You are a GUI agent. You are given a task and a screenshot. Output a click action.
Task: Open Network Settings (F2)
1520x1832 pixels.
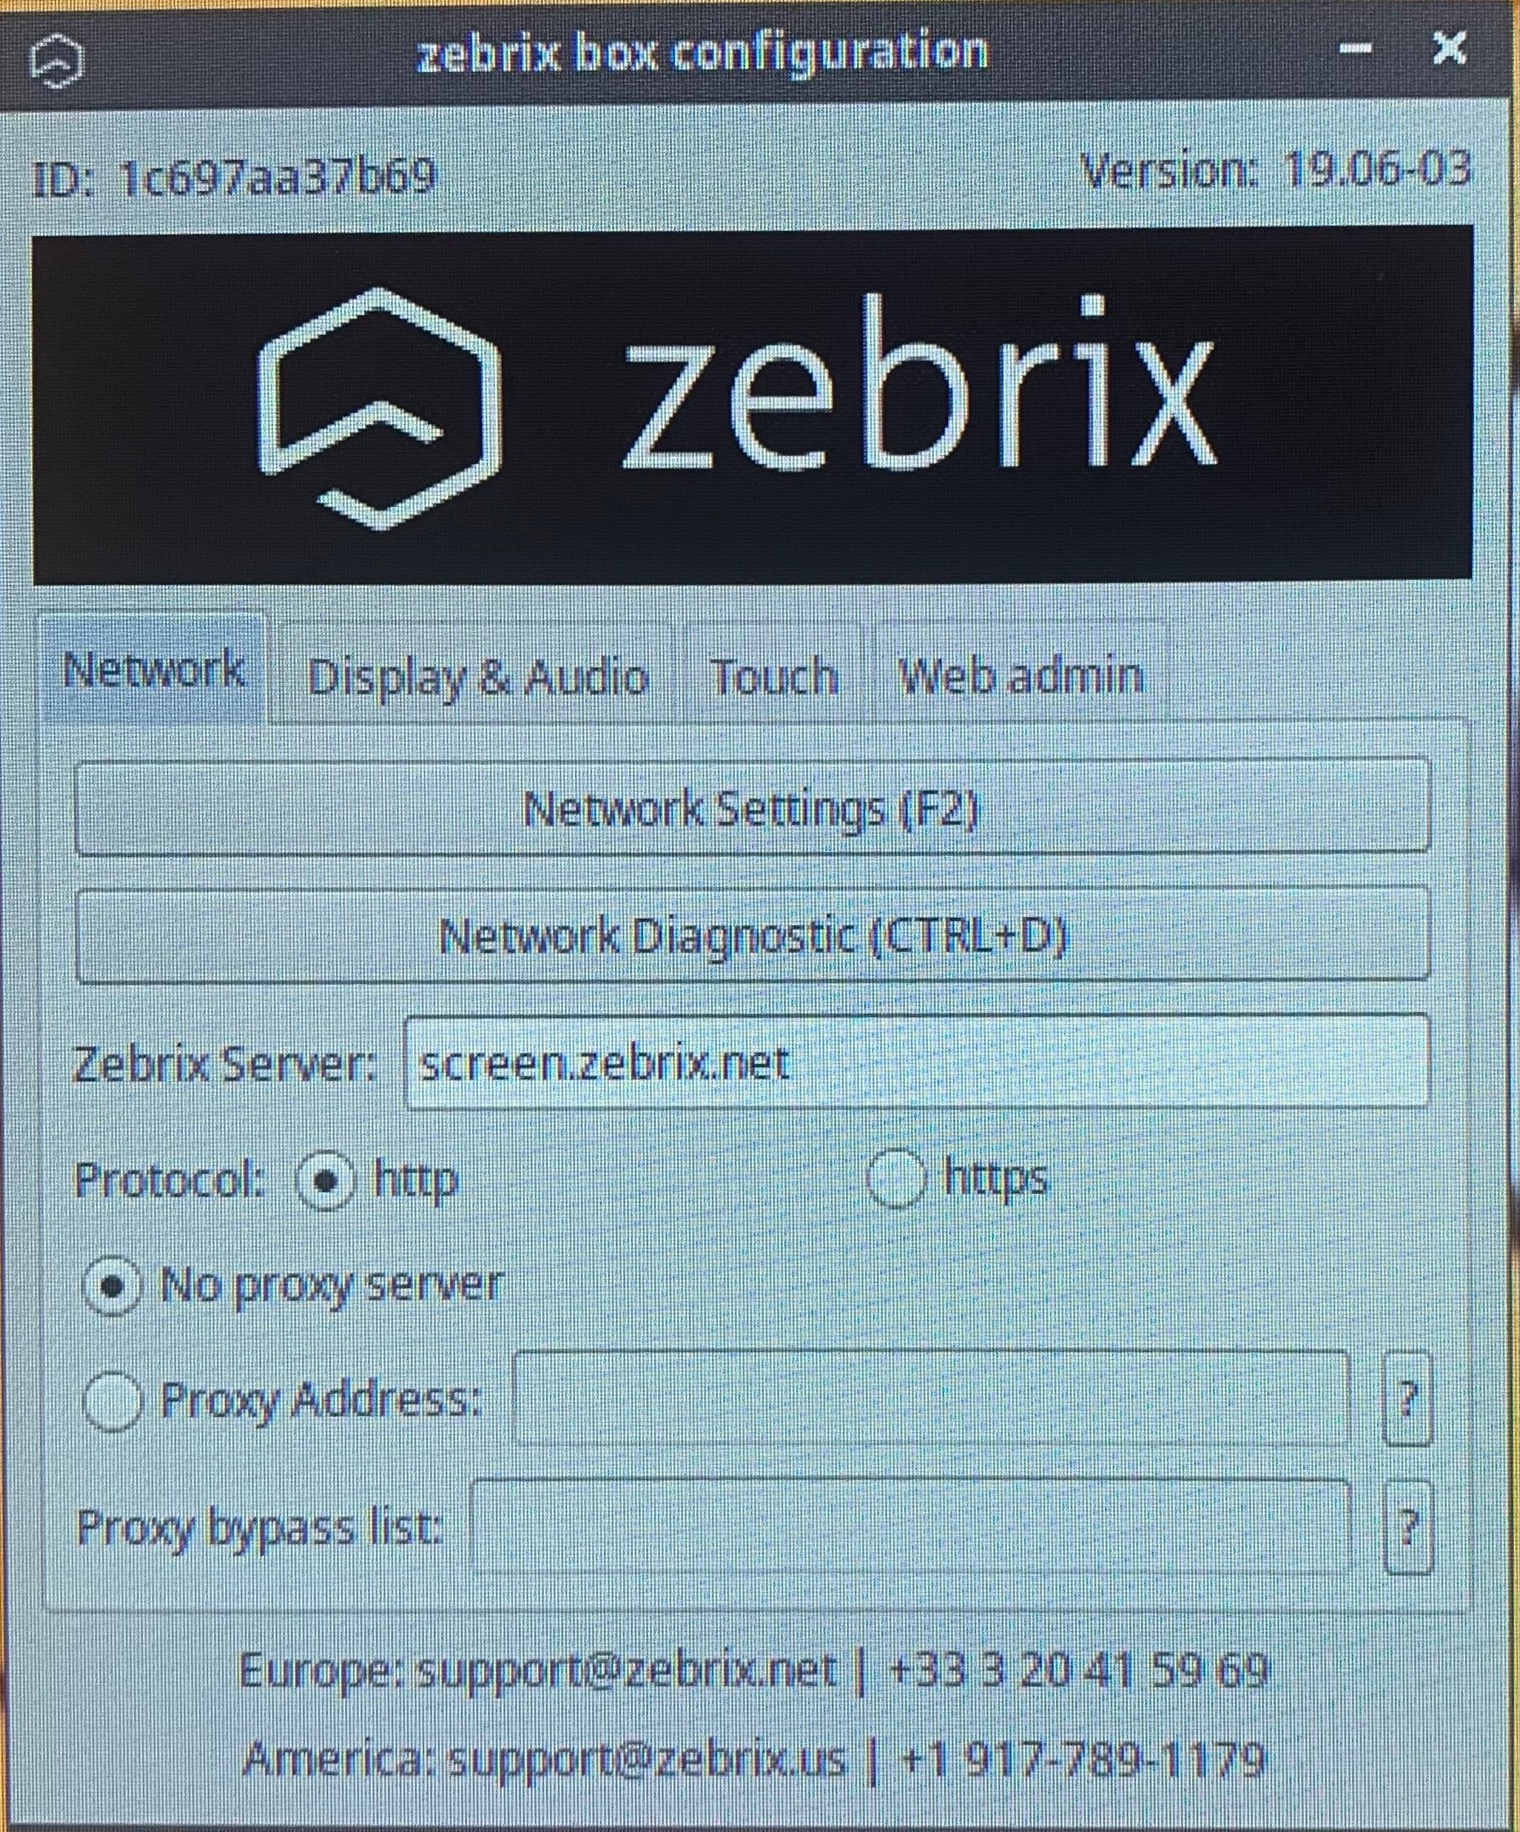752,808
